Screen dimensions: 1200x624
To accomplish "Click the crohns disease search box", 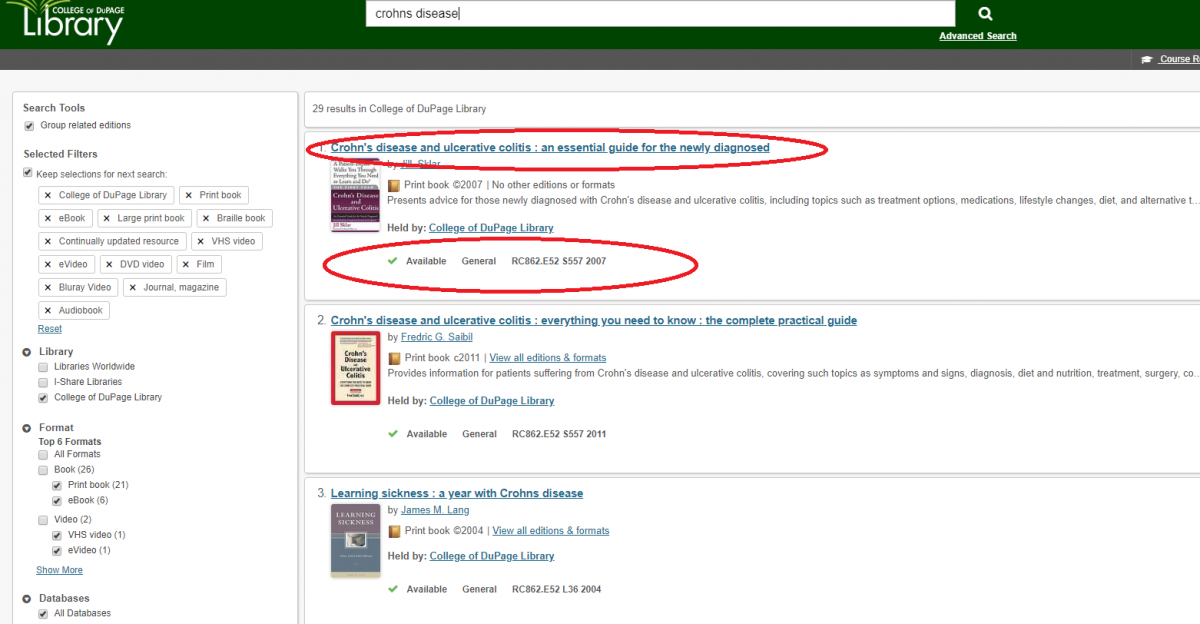I will click(x=660, y=14).
